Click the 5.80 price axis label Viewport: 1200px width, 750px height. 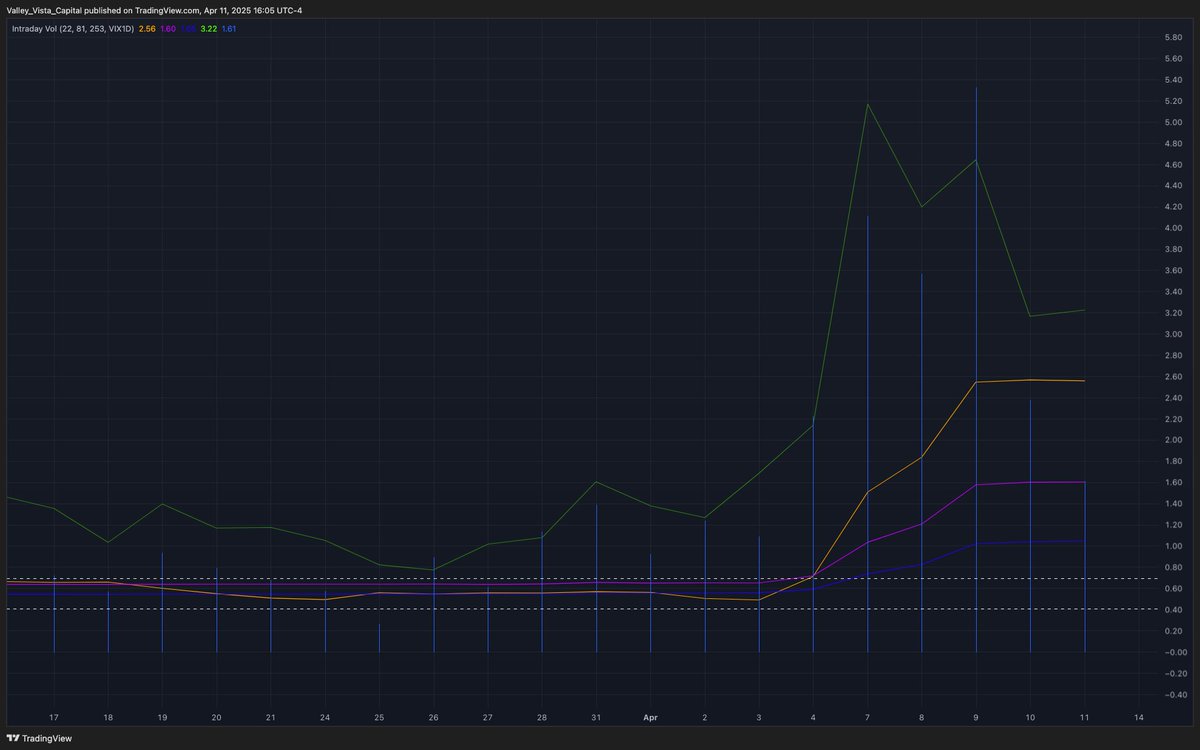1174,37
